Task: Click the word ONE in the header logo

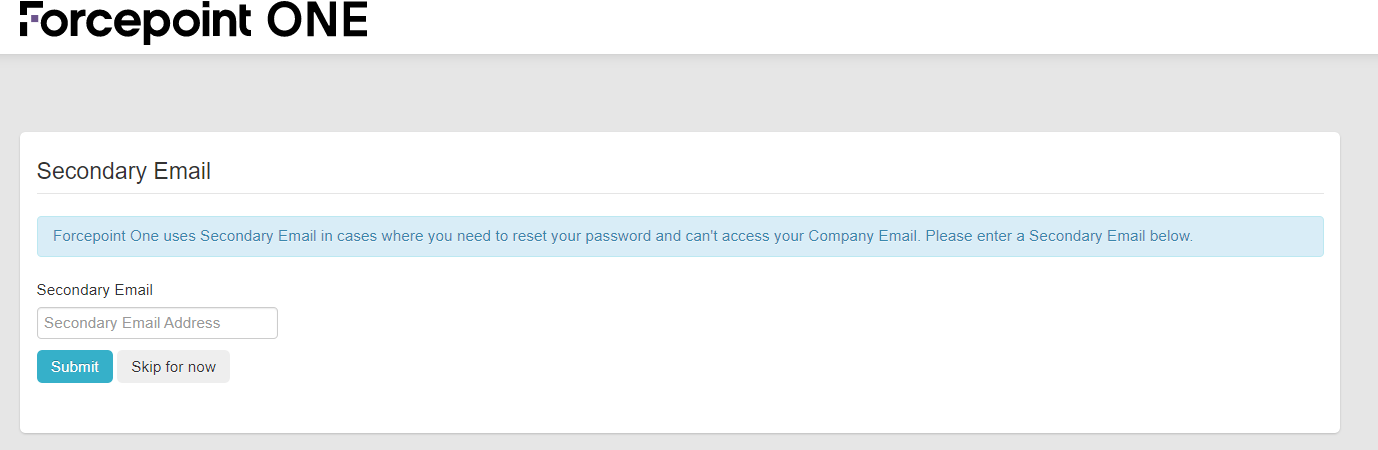Action: coord(317,20)
